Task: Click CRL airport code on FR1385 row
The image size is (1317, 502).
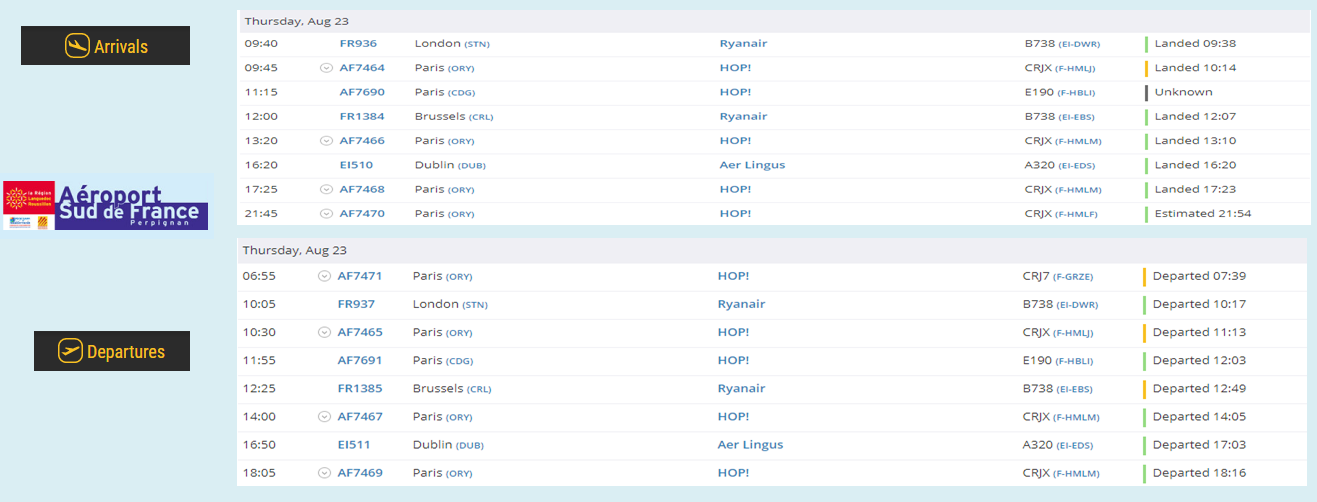Action: coord(479,389)
